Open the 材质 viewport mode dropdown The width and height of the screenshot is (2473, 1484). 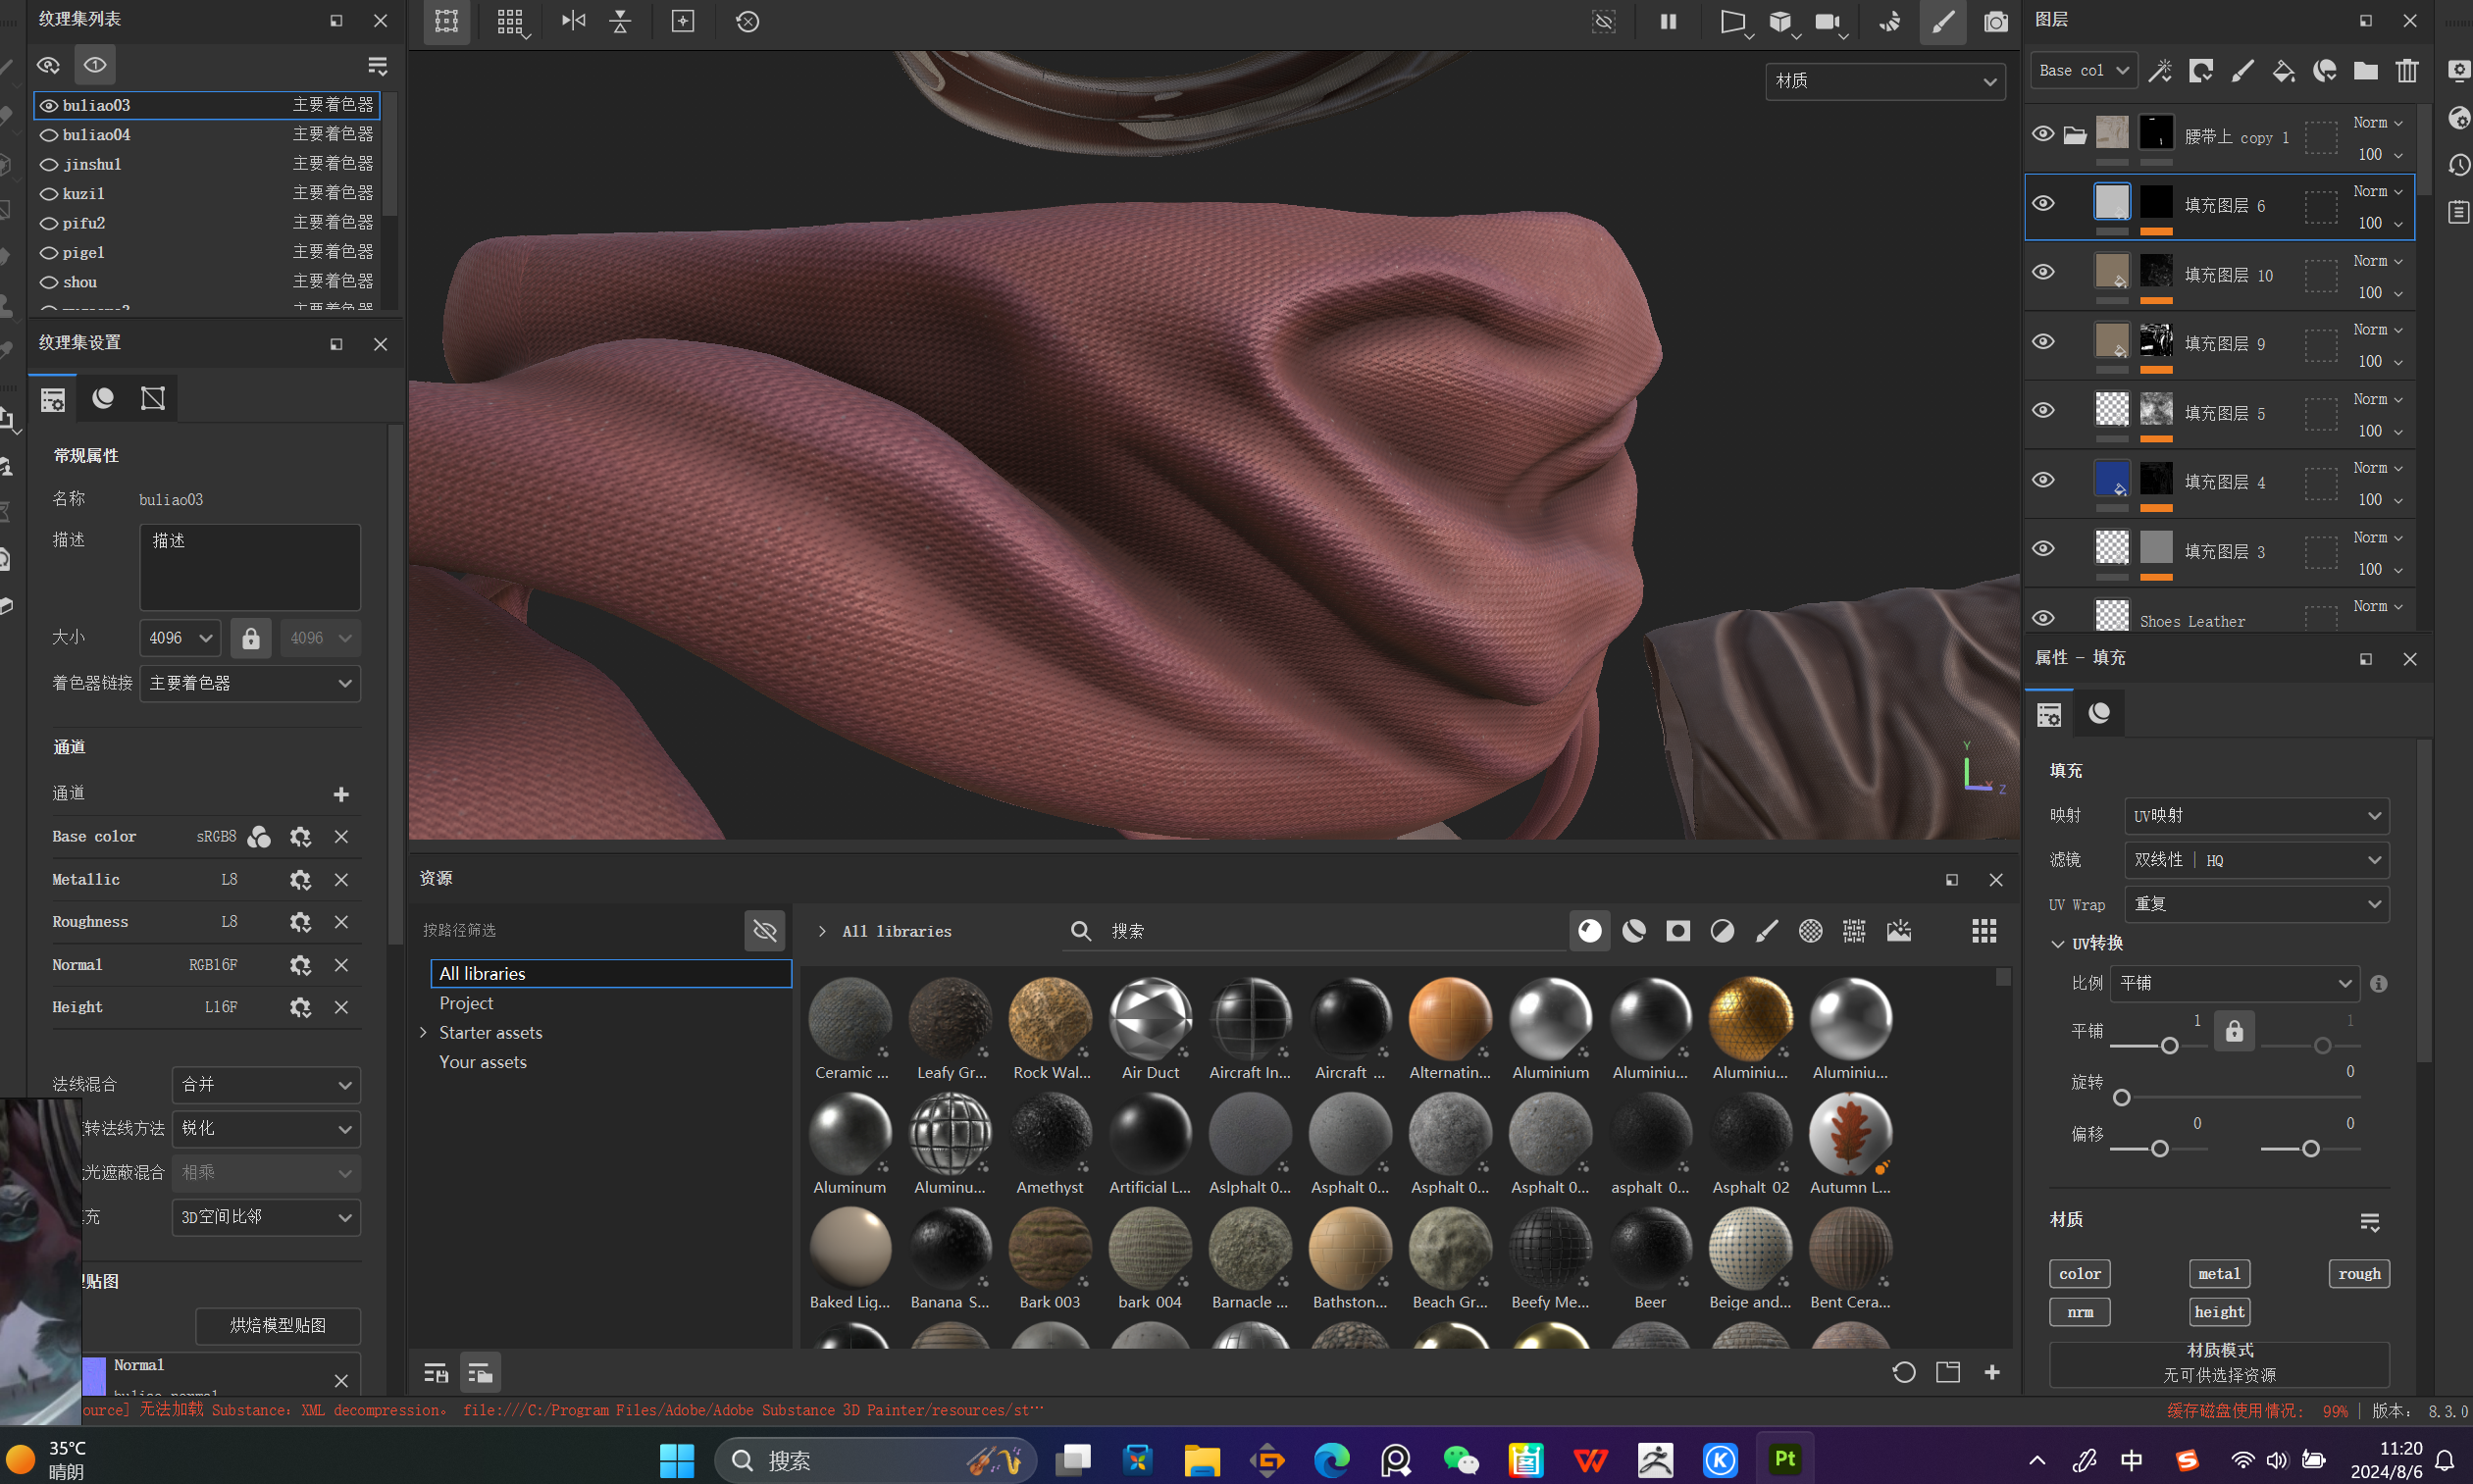(x=1884, y=81)
